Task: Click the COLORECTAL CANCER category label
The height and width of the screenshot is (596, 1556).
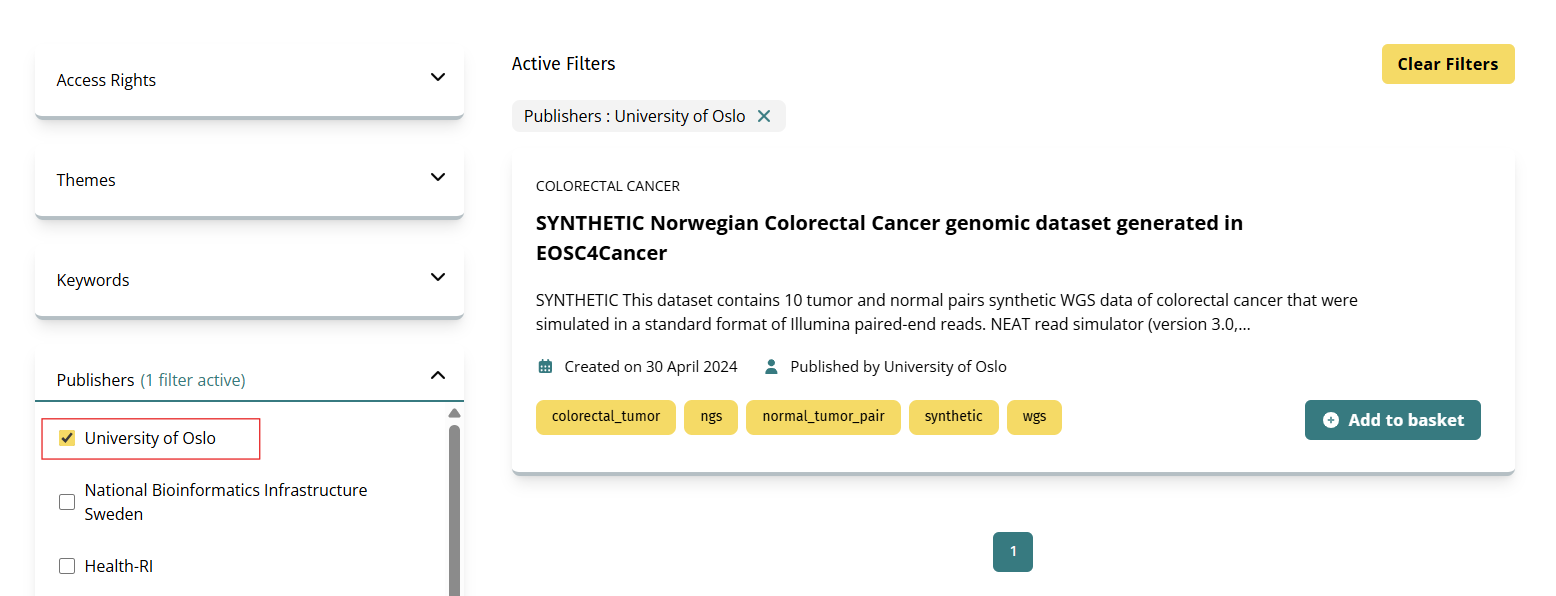Action: pyautogui.click(x=608, y=186)
